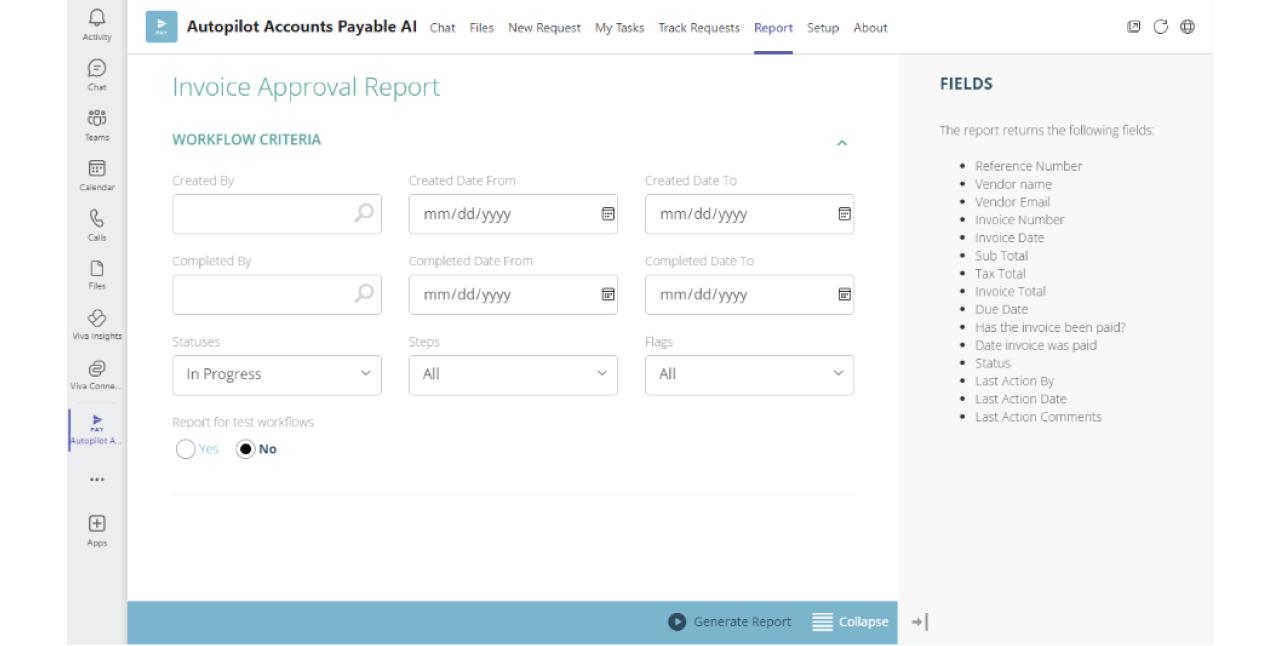The height and width of the screenshot is (646, 1280).
Task: Open the Flags dropdown
Action: coord(749,374)
